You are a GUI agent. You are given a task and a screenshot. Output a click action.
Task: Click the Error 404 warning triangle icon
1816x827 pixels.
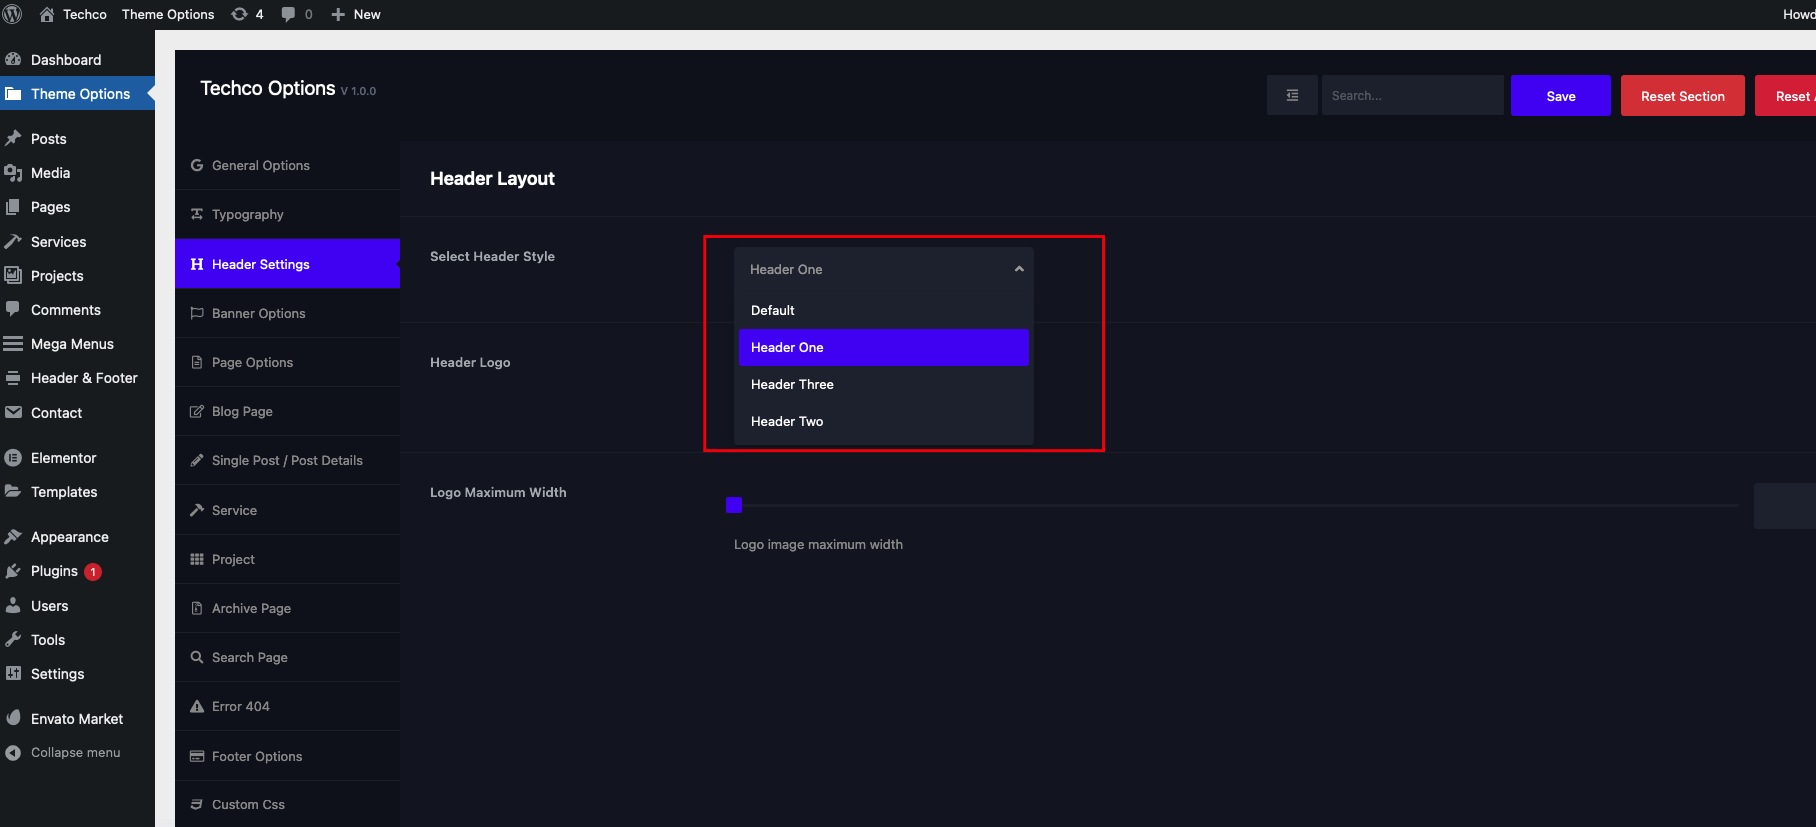point(197,706)
